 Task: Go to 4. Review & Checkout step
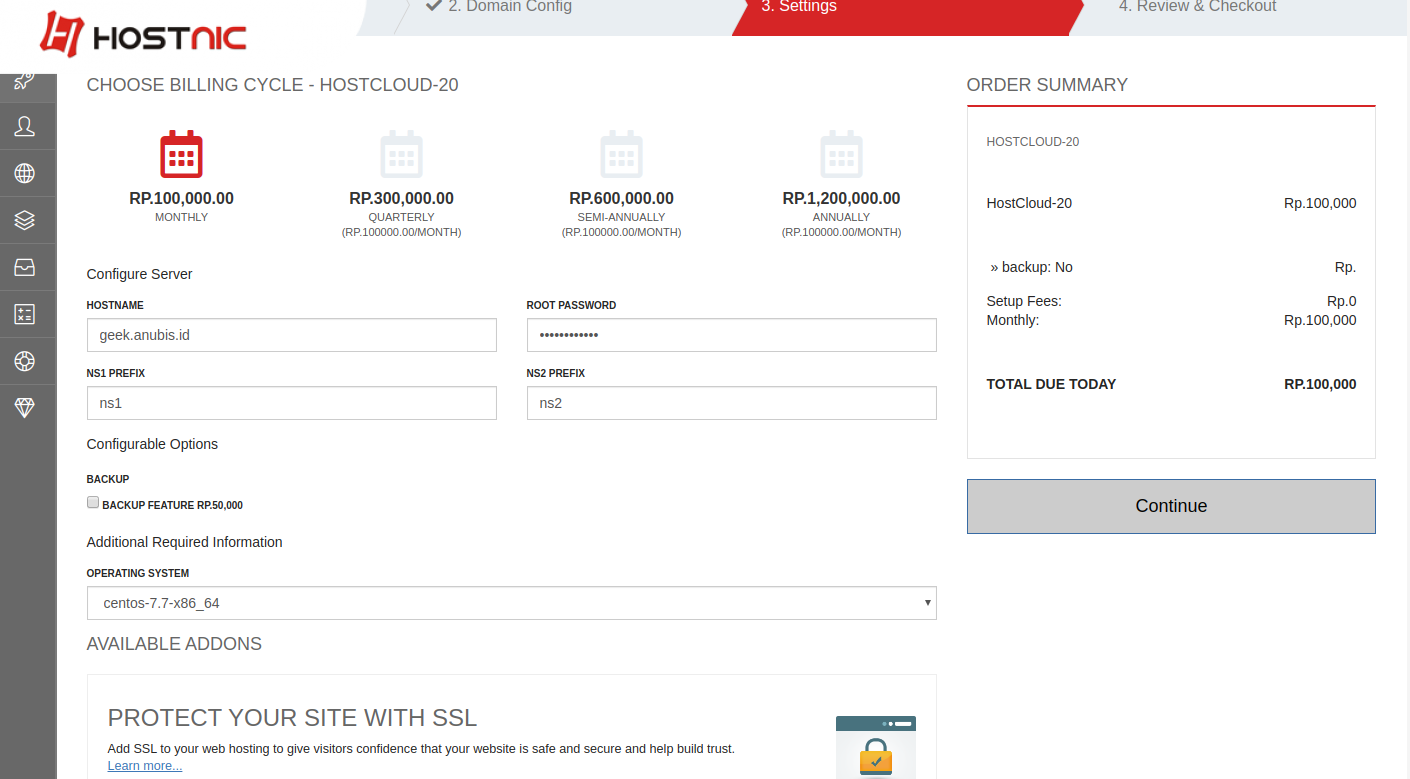1197,7
